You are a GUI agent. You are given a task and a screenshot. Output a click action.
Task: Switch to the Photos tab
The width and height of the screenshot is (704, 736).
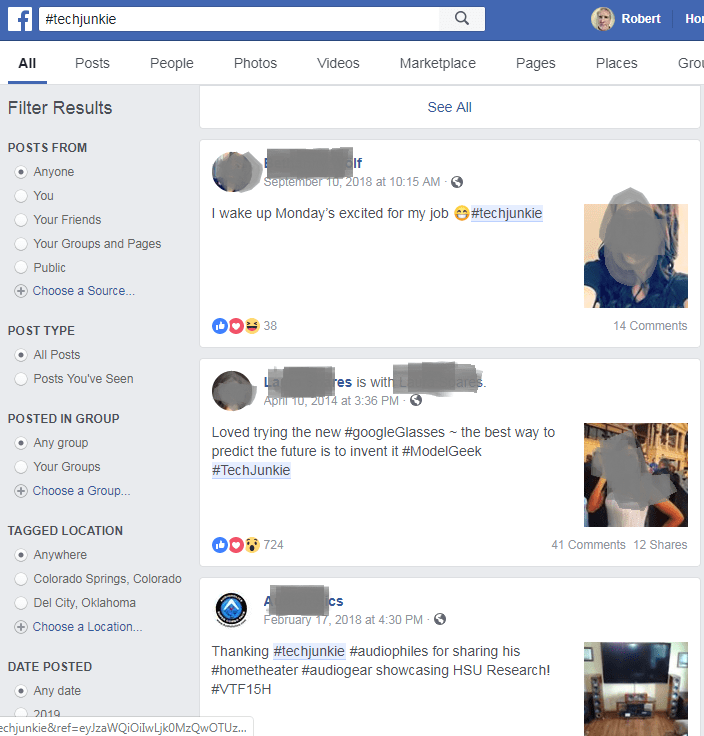pyautogui.click(x=255, y=63)
